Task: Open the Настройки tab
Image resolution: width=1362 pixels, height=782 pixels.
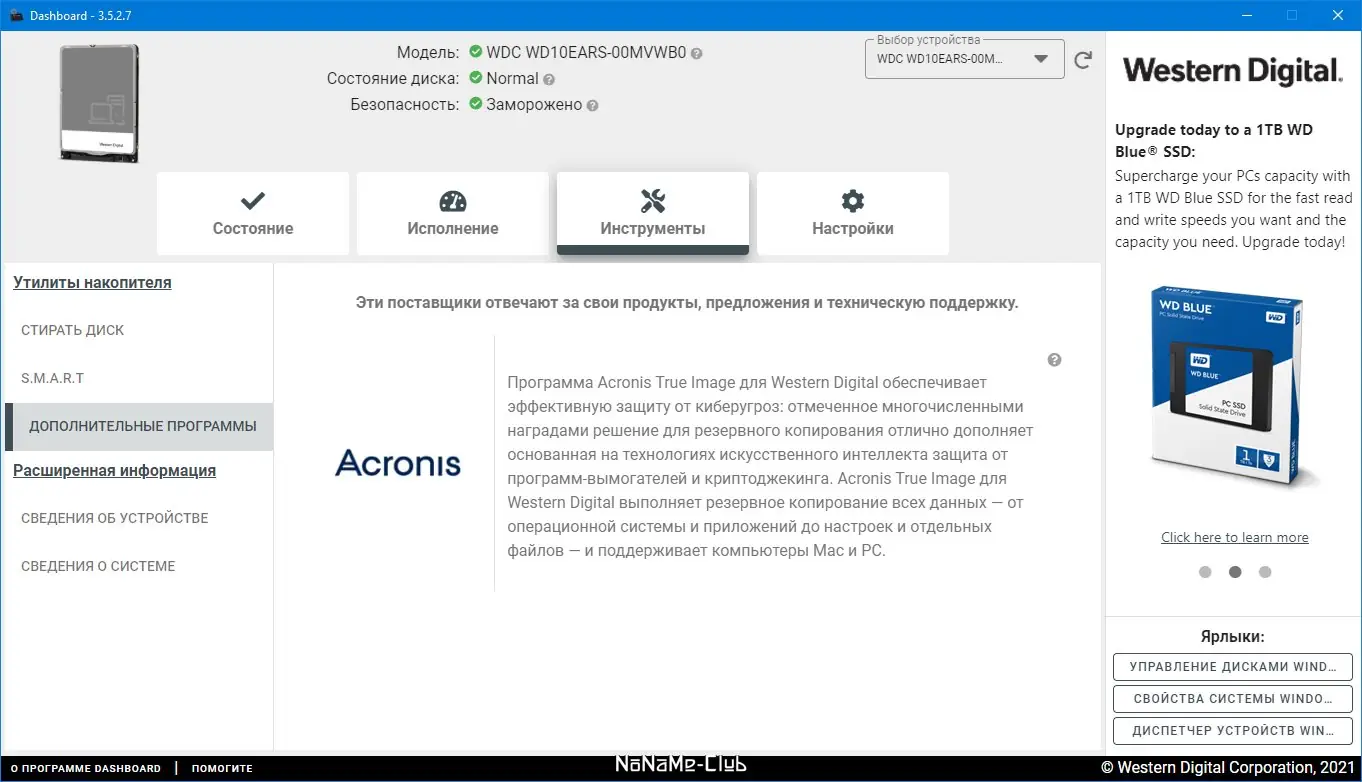Action: [x=853, y=213]
